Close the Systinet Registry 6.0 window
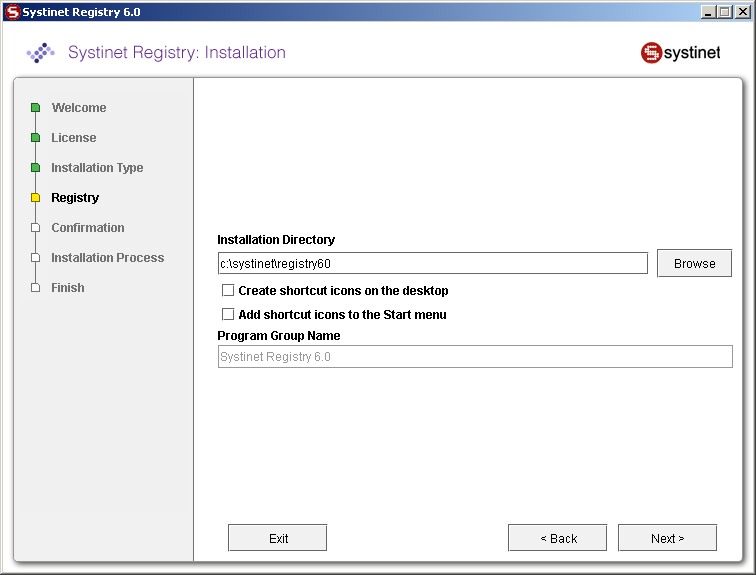This screenshot has height=575, width=756. (x=742, y=12)
